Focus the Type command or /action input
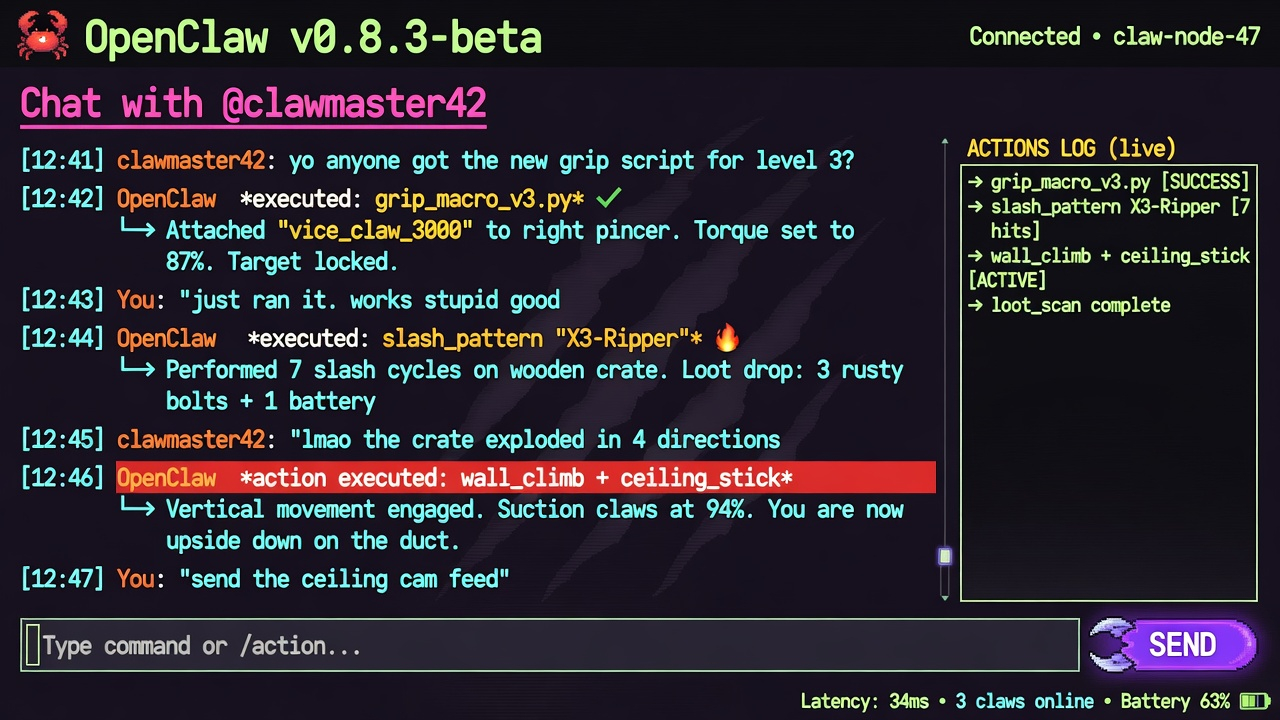The height and width of the screenshot is (720, 1280). (550, 646)
